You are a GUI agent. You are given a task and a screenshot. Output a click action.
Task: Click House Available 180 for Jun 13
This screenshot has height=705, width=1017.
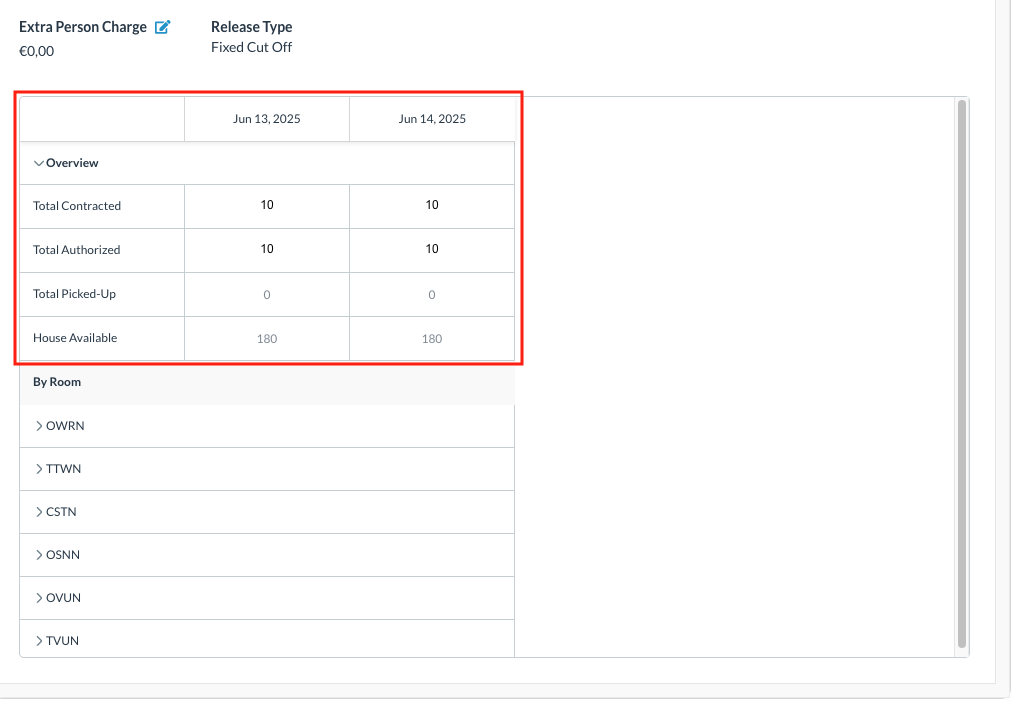coord(267,339)
